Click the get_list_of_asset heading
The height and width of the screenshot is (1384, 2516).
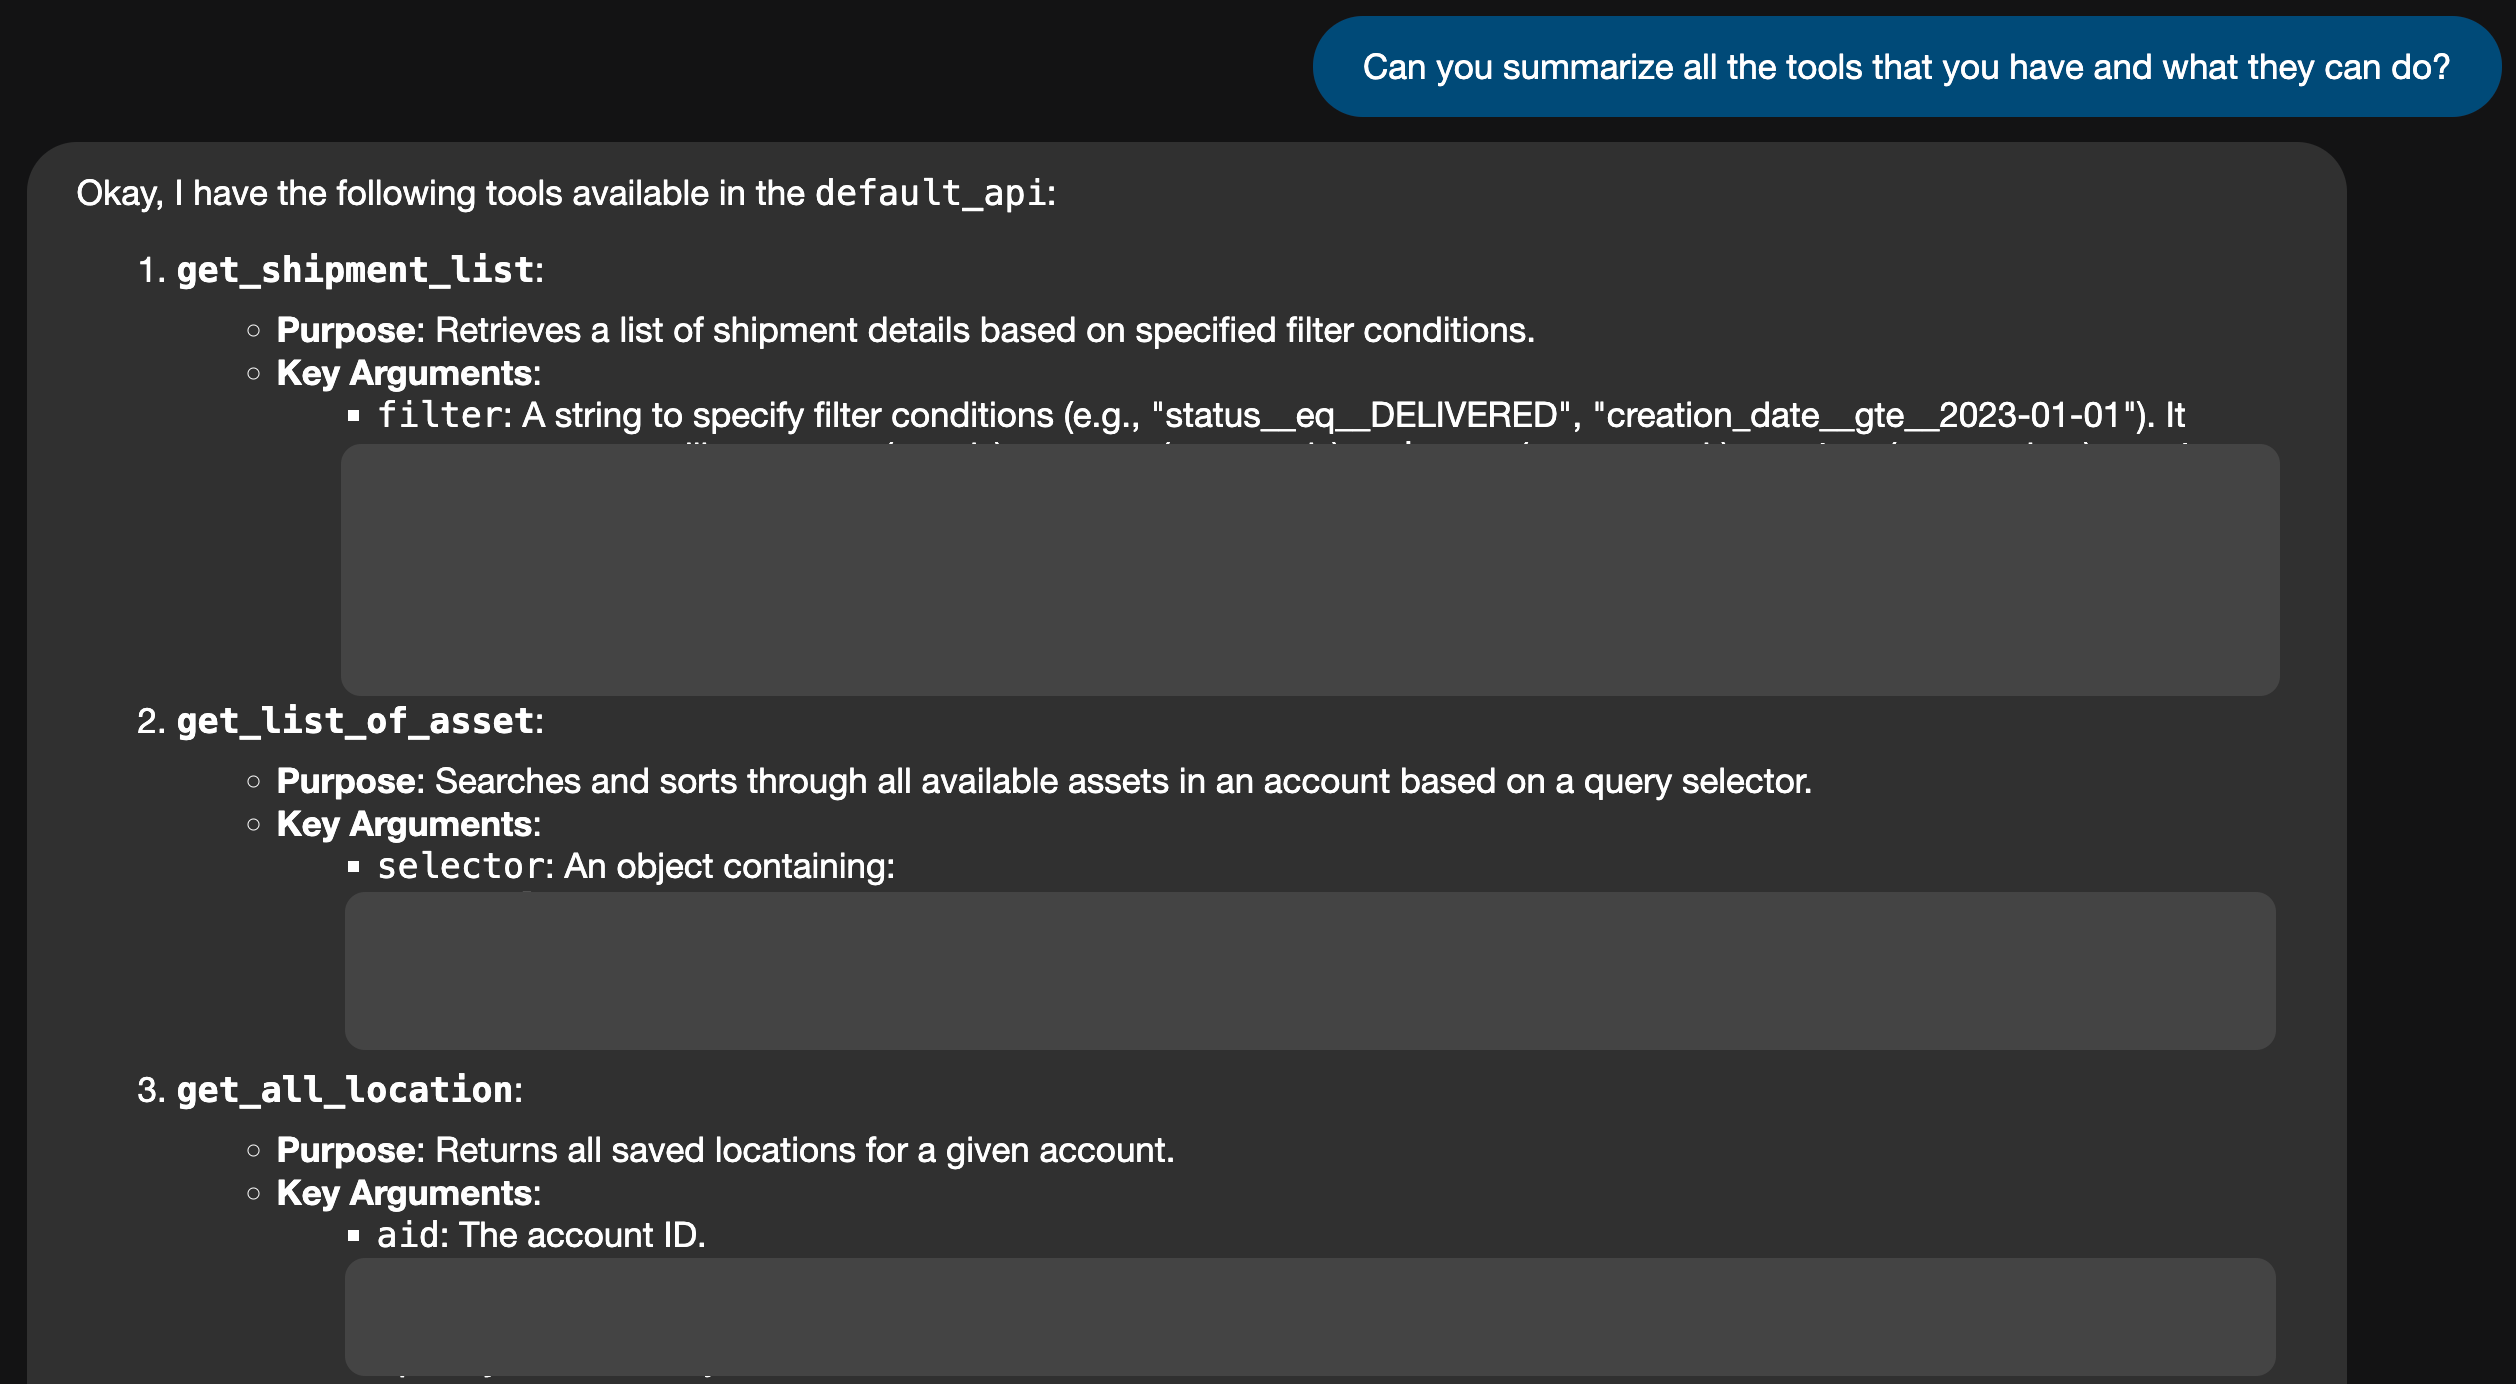coord(355,721)
